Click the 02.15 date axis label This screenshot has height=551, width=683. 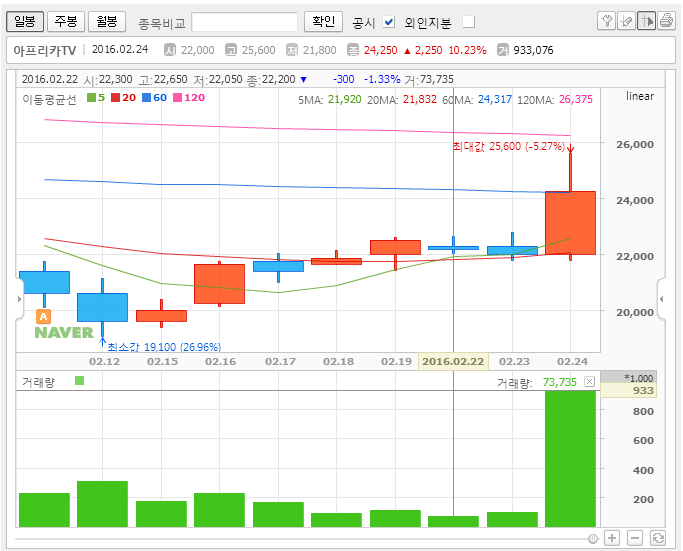(162, 362)
